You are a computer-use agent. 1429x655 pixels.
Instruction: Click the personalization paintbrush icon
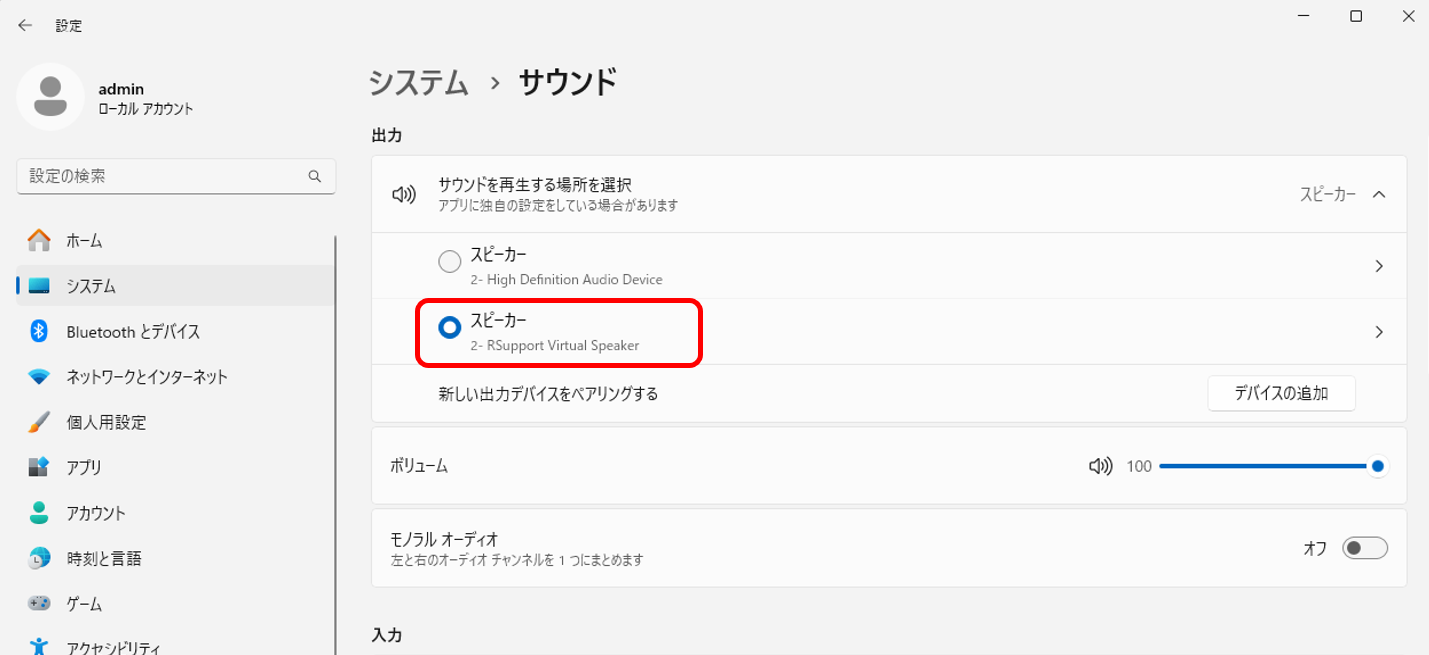[x=39, y=422]
